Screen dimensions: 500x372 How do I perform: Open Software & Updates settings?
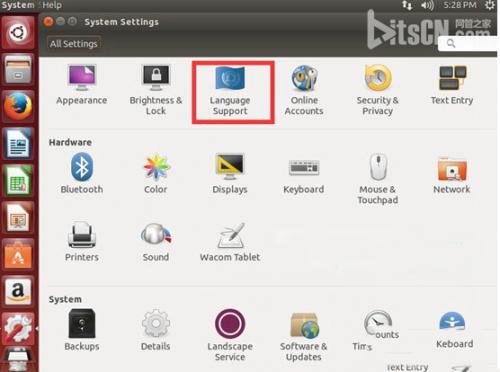[304, 337]
